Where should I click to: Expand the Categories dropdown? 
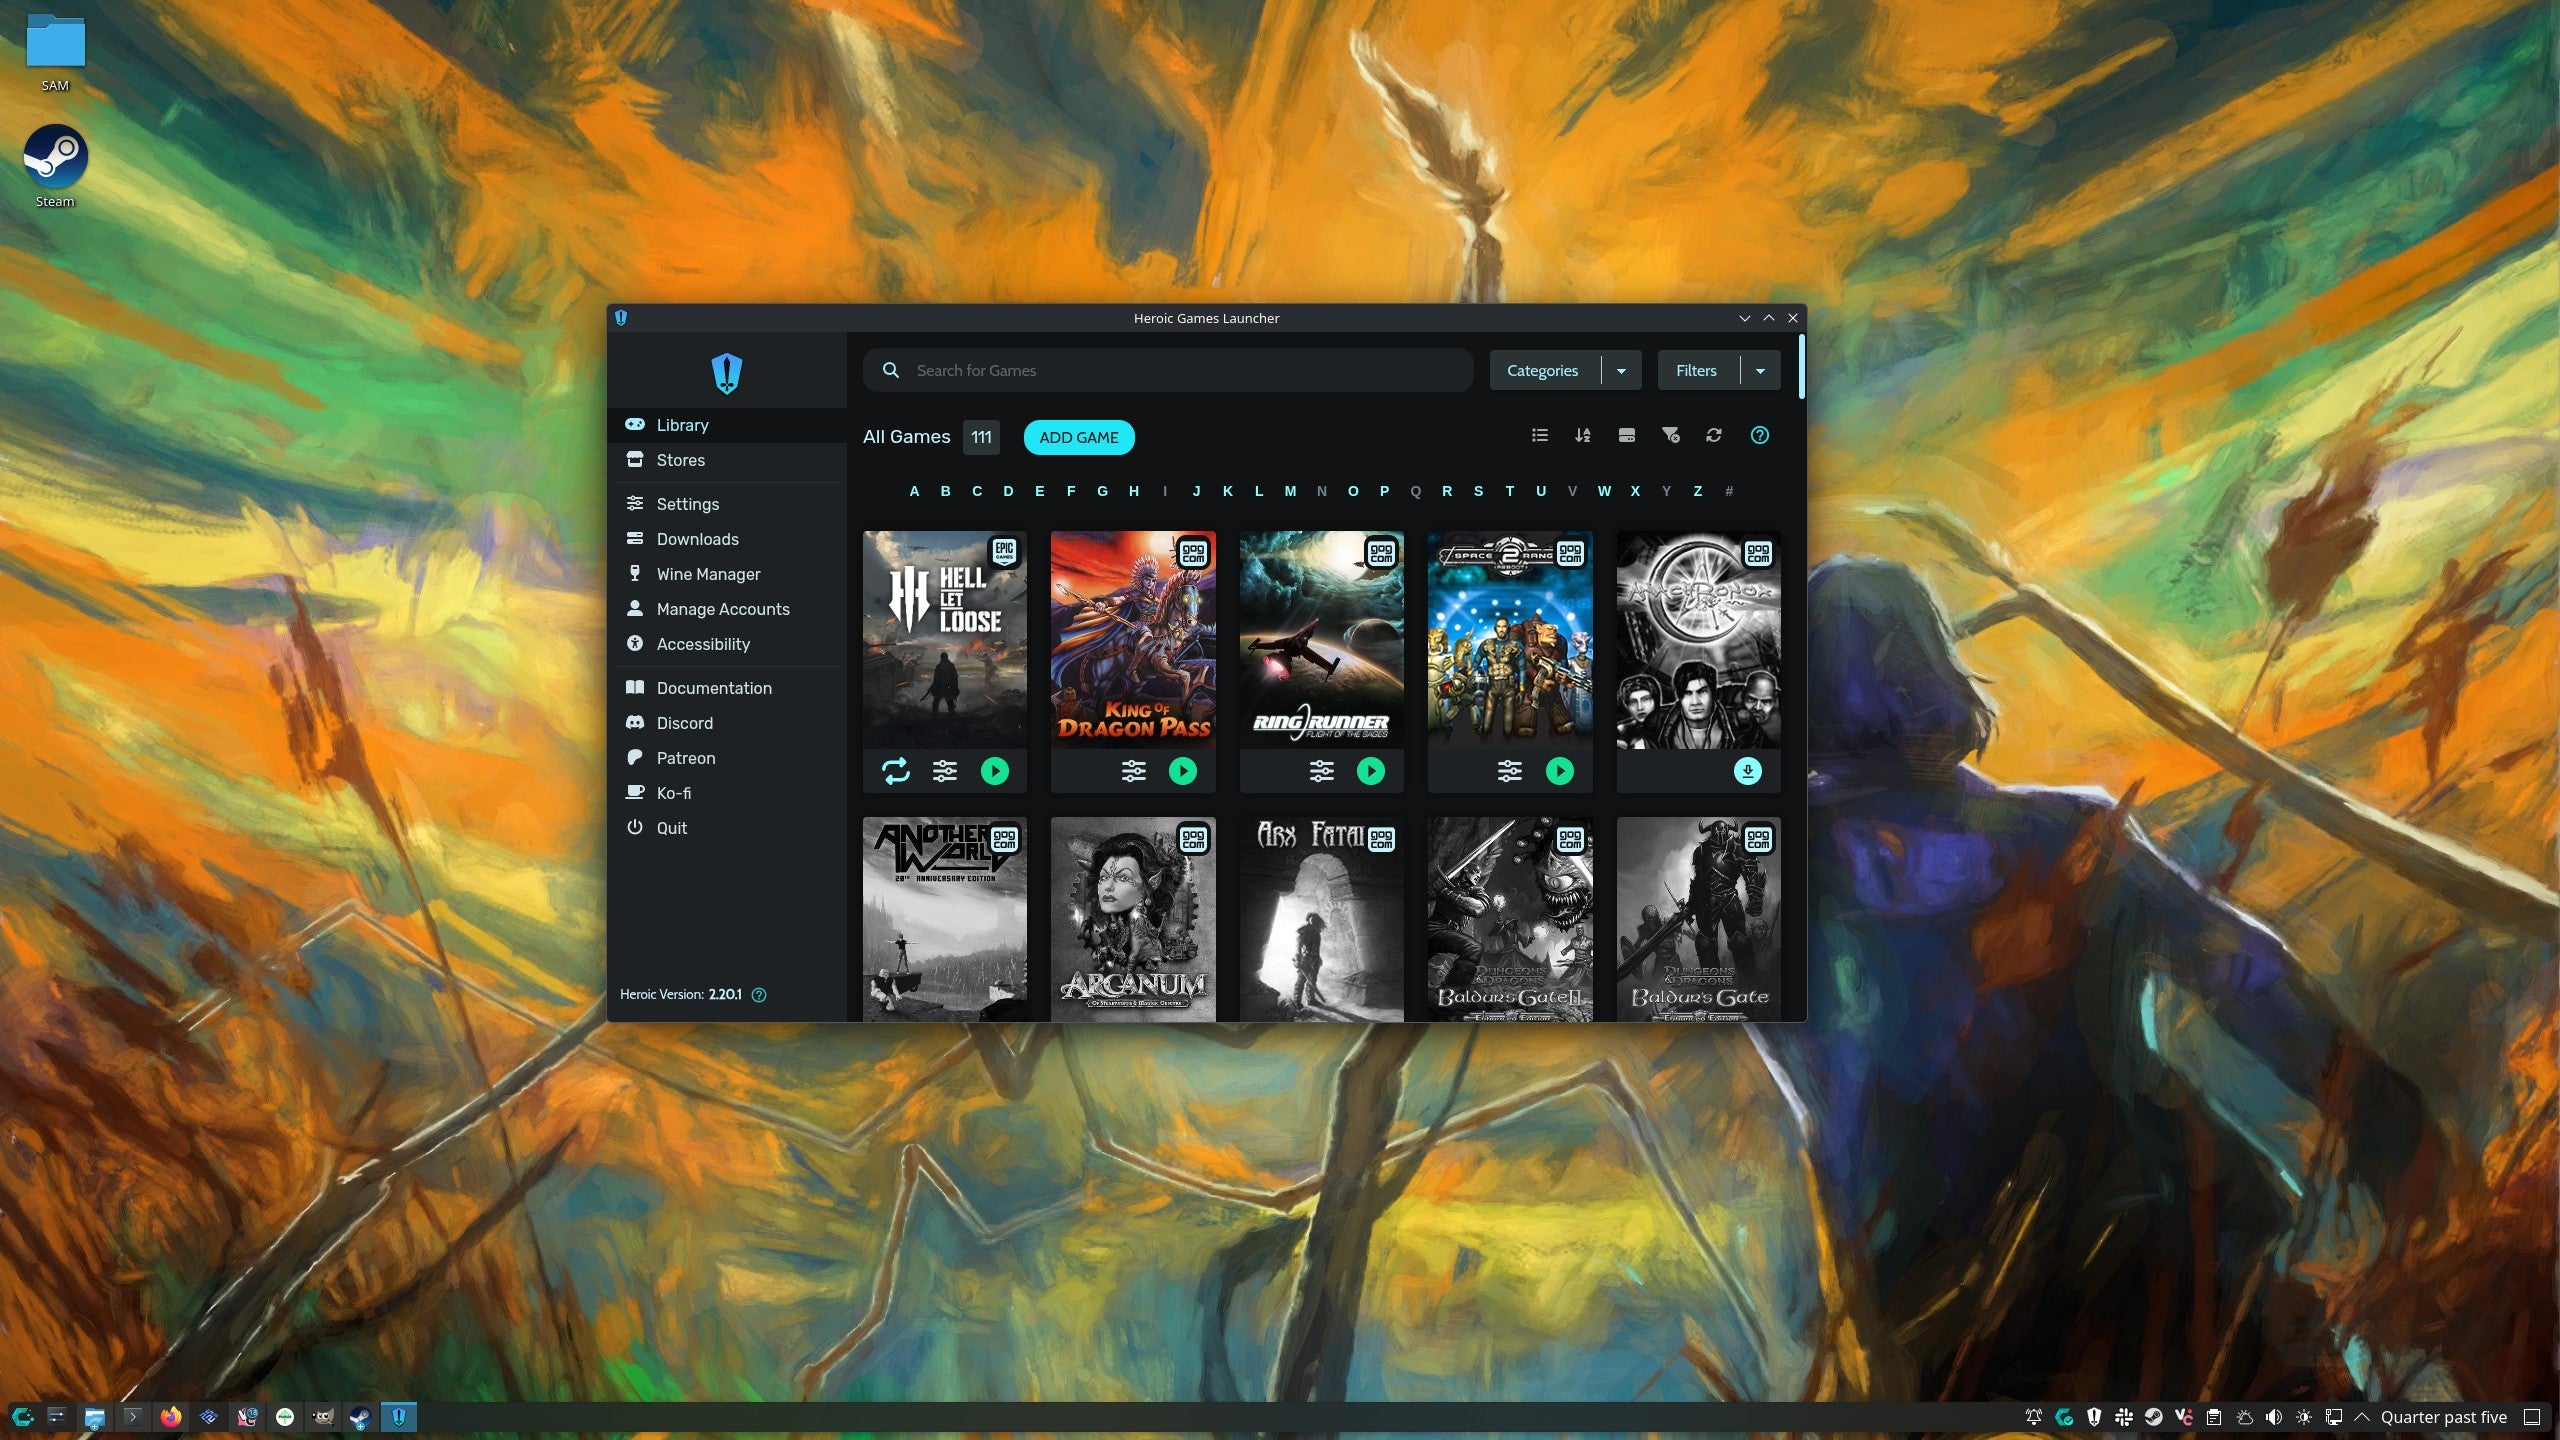click(x=1622, y=370)
